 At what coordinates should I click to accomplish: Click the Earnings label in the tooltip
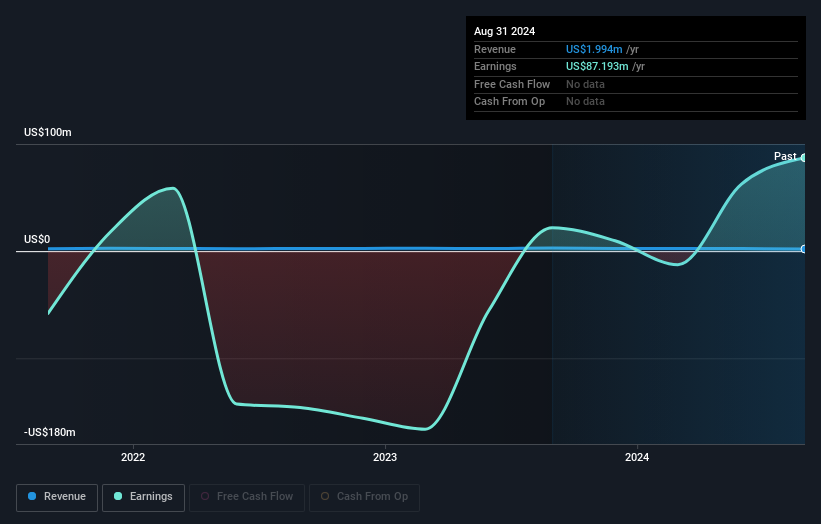[x=495, y=66]
